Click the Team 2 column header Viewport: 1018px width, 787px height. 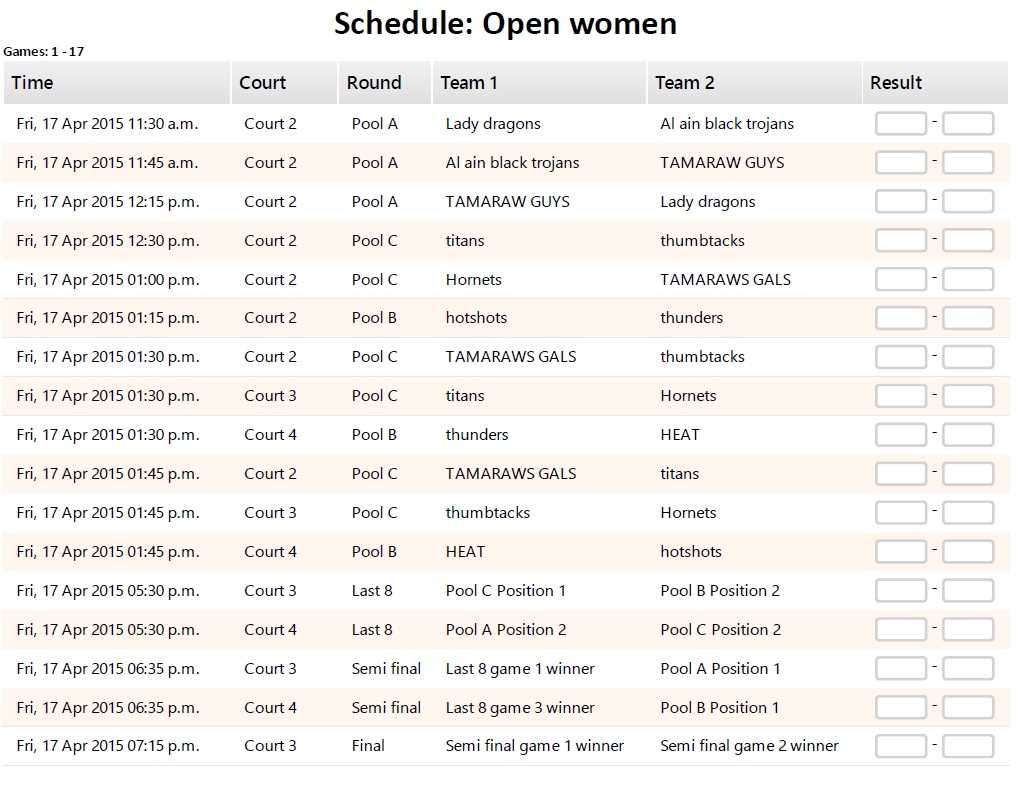(x=685, y=83)
